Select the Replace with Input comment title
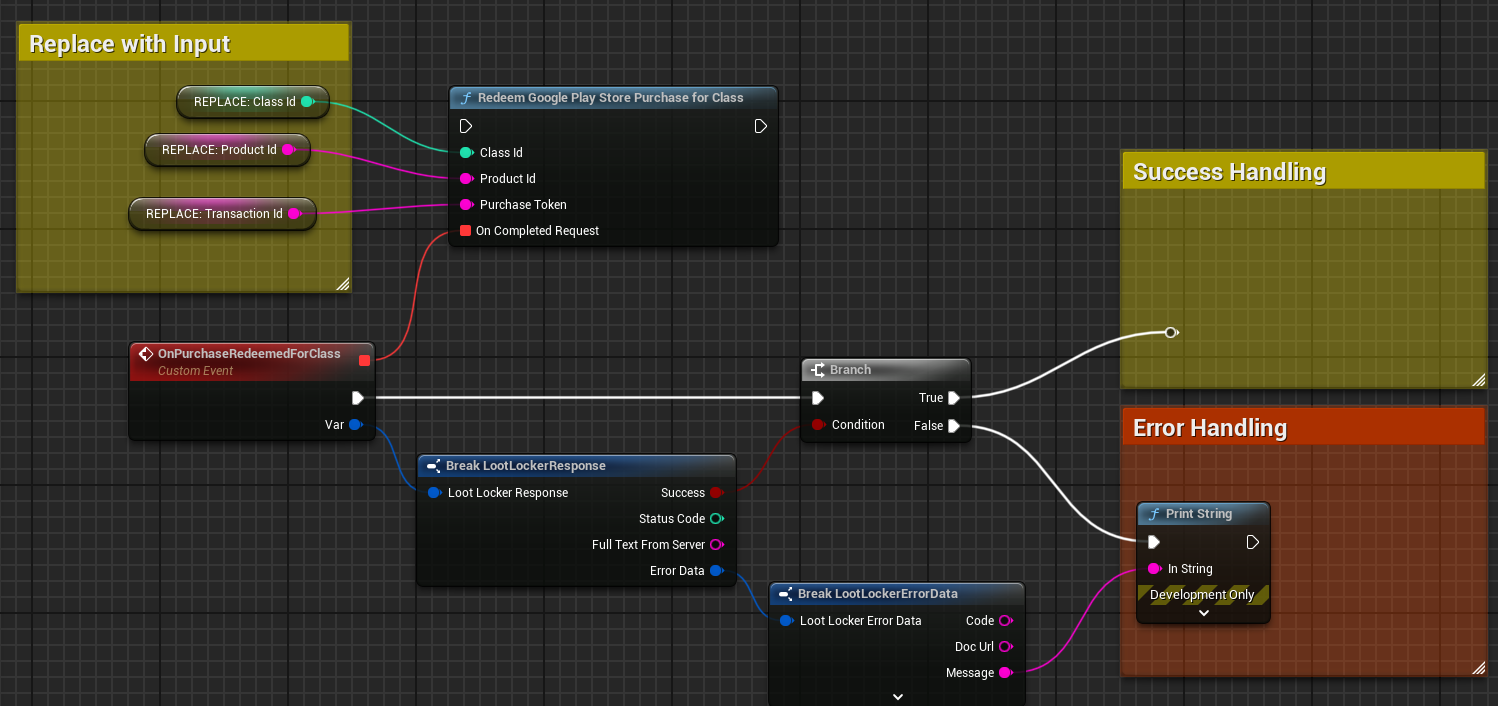This screenshot has width=1498, height=706. [x=130, y=44]
